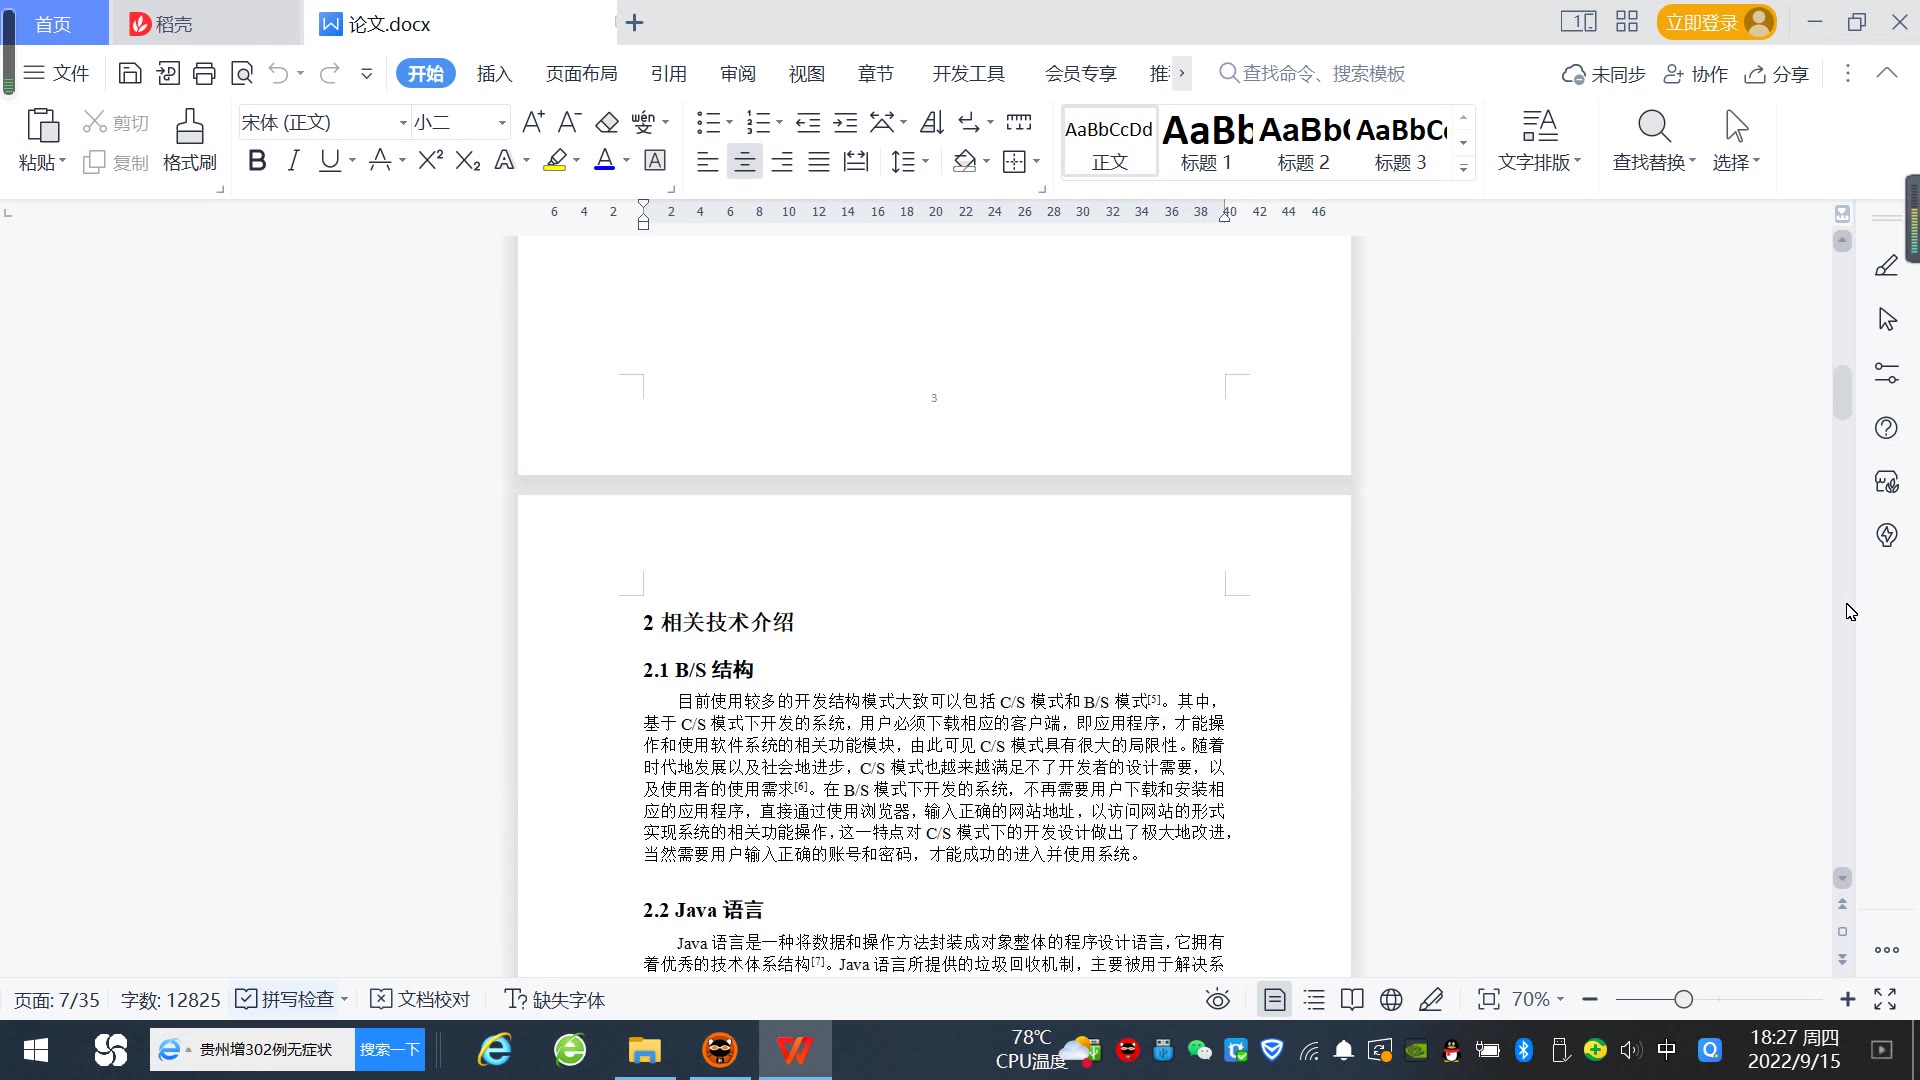Align text left

pos(707,161)
